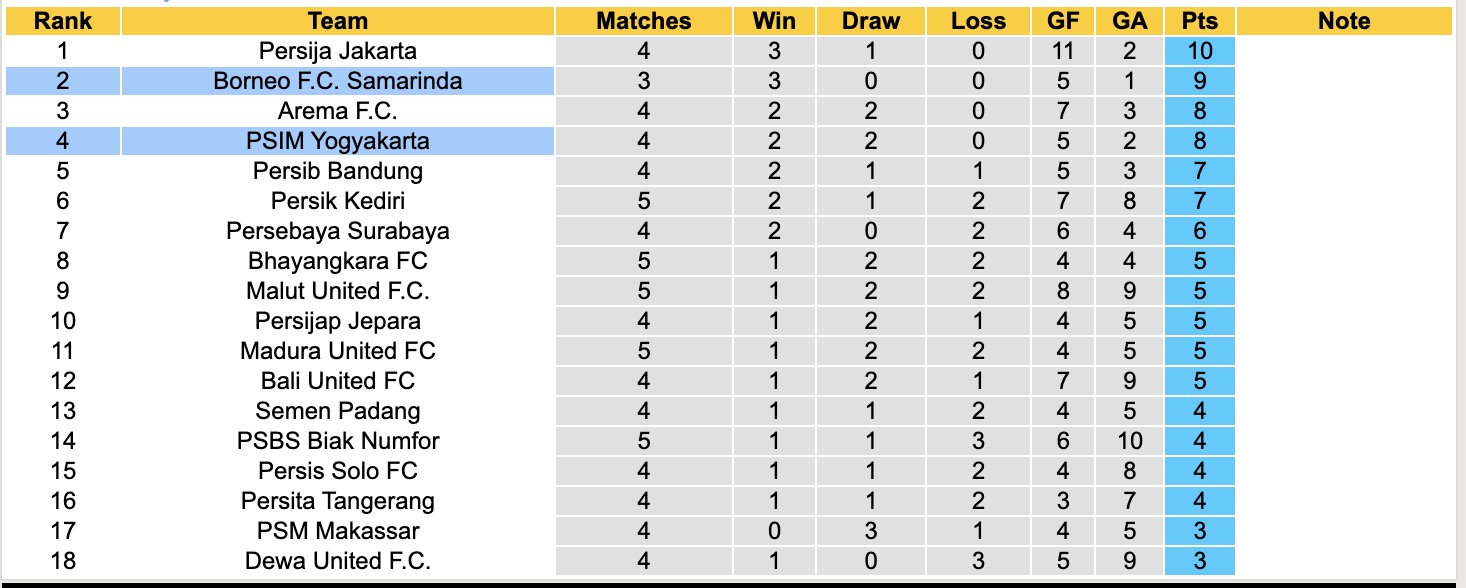Click the Persija Jakarta team name
This screenshot has height=588, width=1466.
(x=338, y=51)
